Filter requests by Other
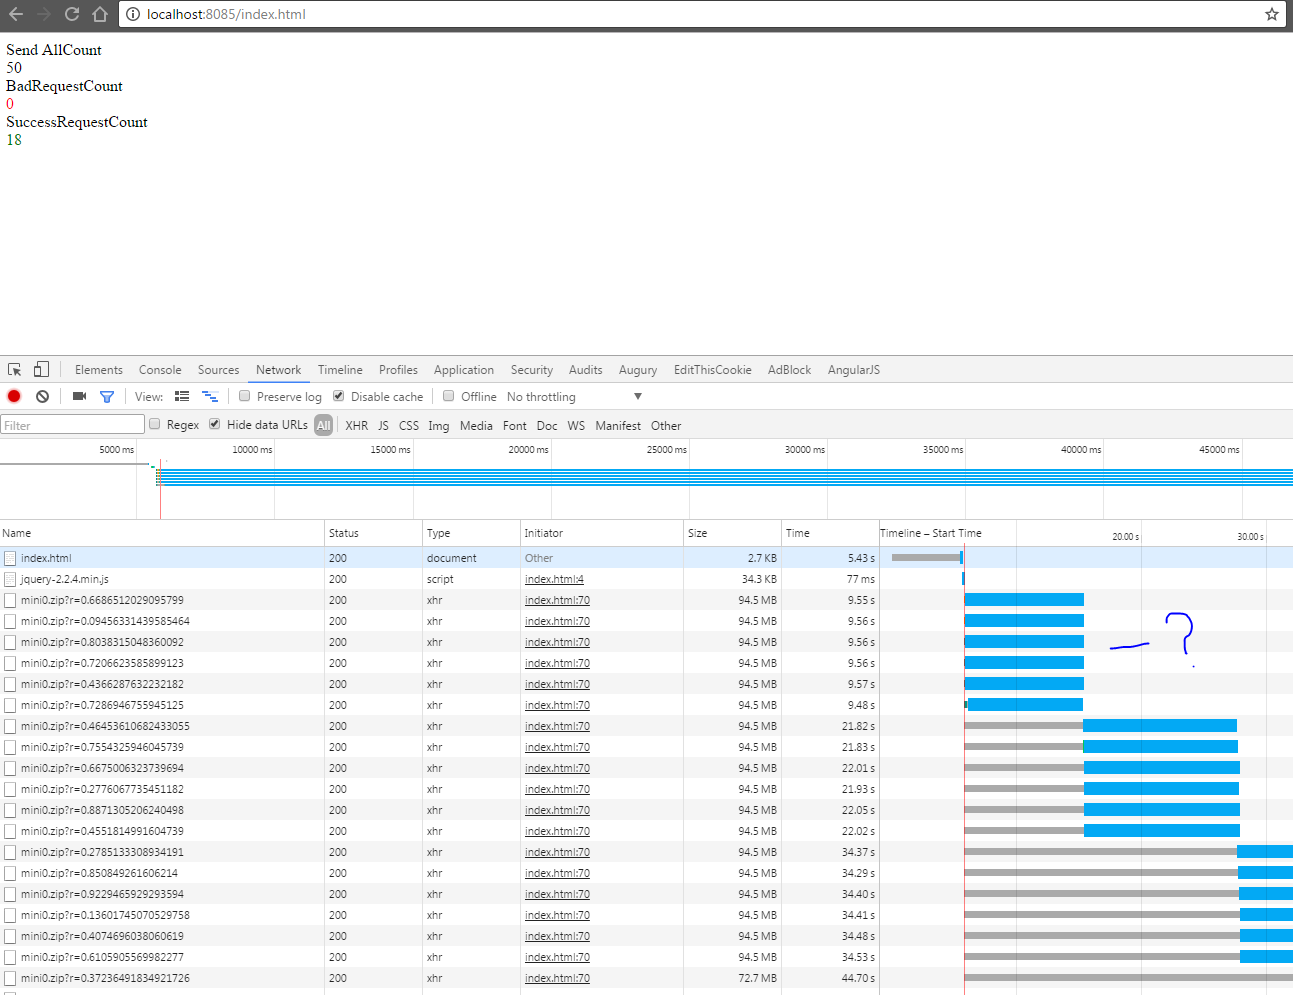Screen dimensions: 1293x995 click(666, 425)
